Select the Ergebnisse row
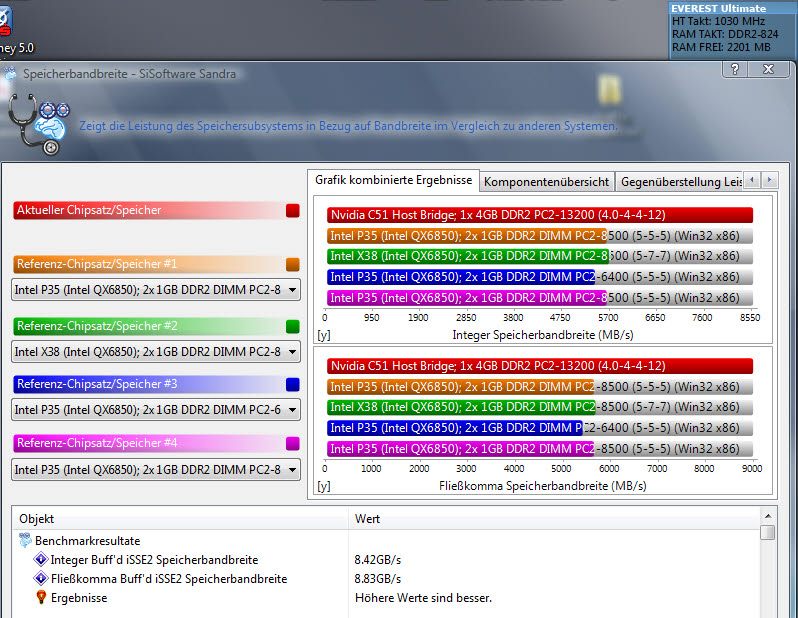The width and height of the screenshot is (798, 618). click(385, 598)
